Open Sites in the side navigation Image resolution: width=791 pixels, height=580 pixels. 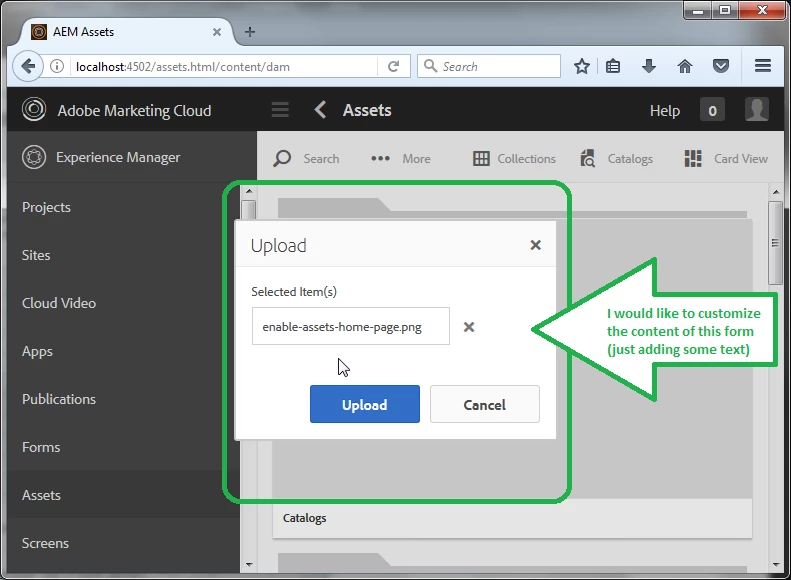tap(36, 255)
